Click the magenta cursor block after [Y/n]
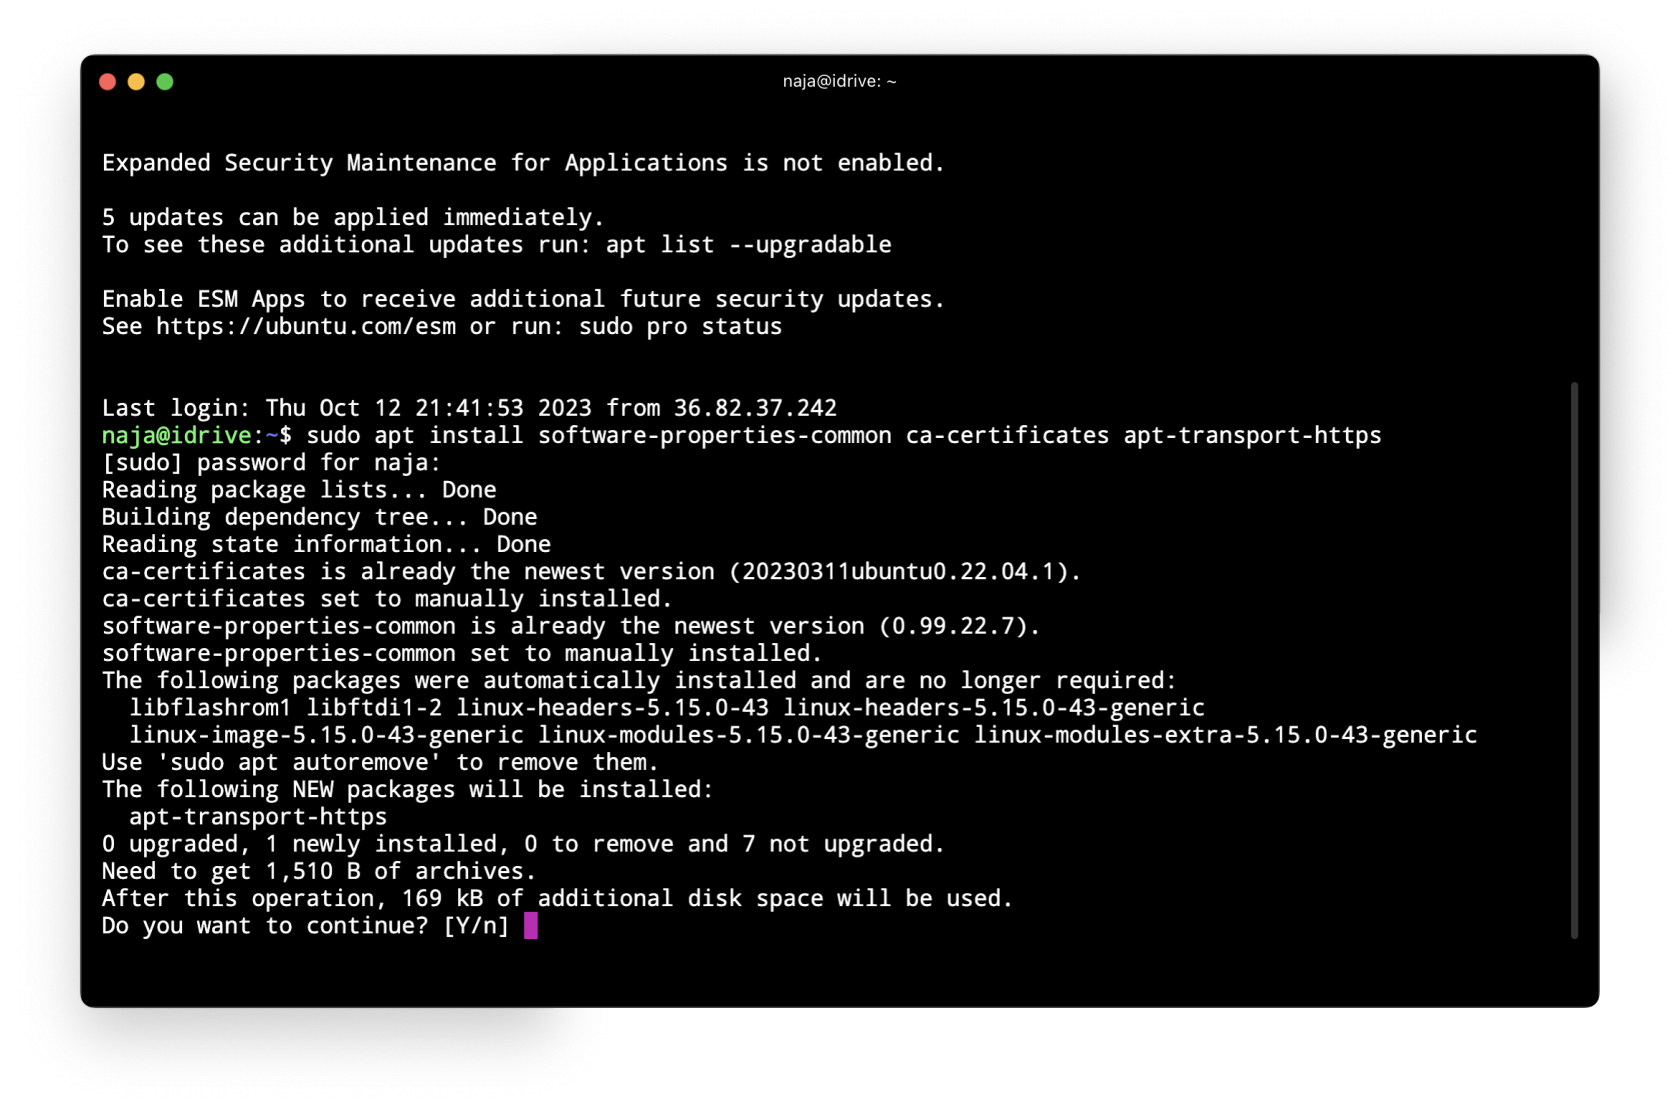The height and width of the screenshot is (1114, 1680). pos(531,925)
